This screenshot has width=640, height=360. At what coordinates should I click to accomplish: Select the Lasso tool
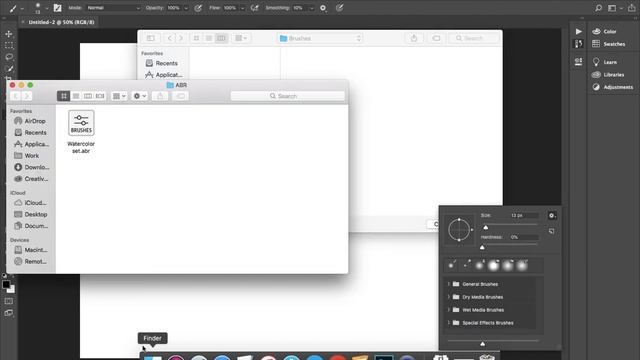9,57
